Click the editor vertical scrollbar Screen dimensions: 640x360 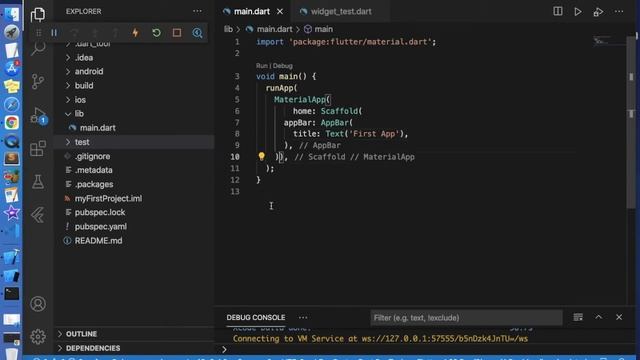pos(631,122)
